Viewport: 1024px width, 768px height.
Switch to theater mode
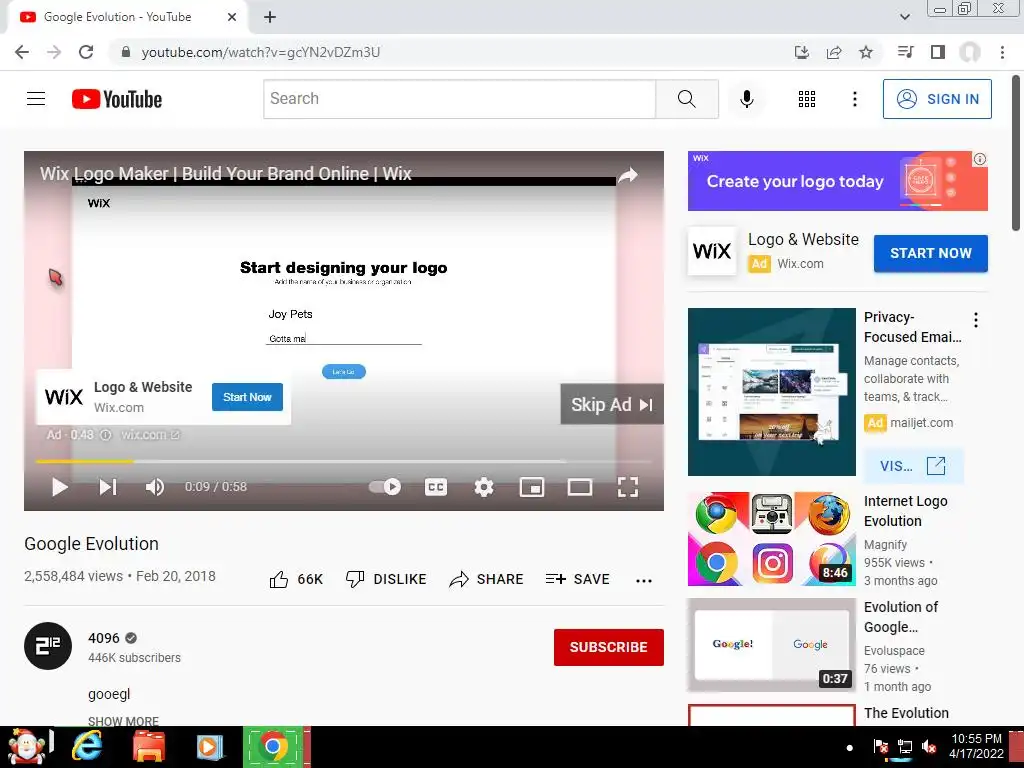580,487
